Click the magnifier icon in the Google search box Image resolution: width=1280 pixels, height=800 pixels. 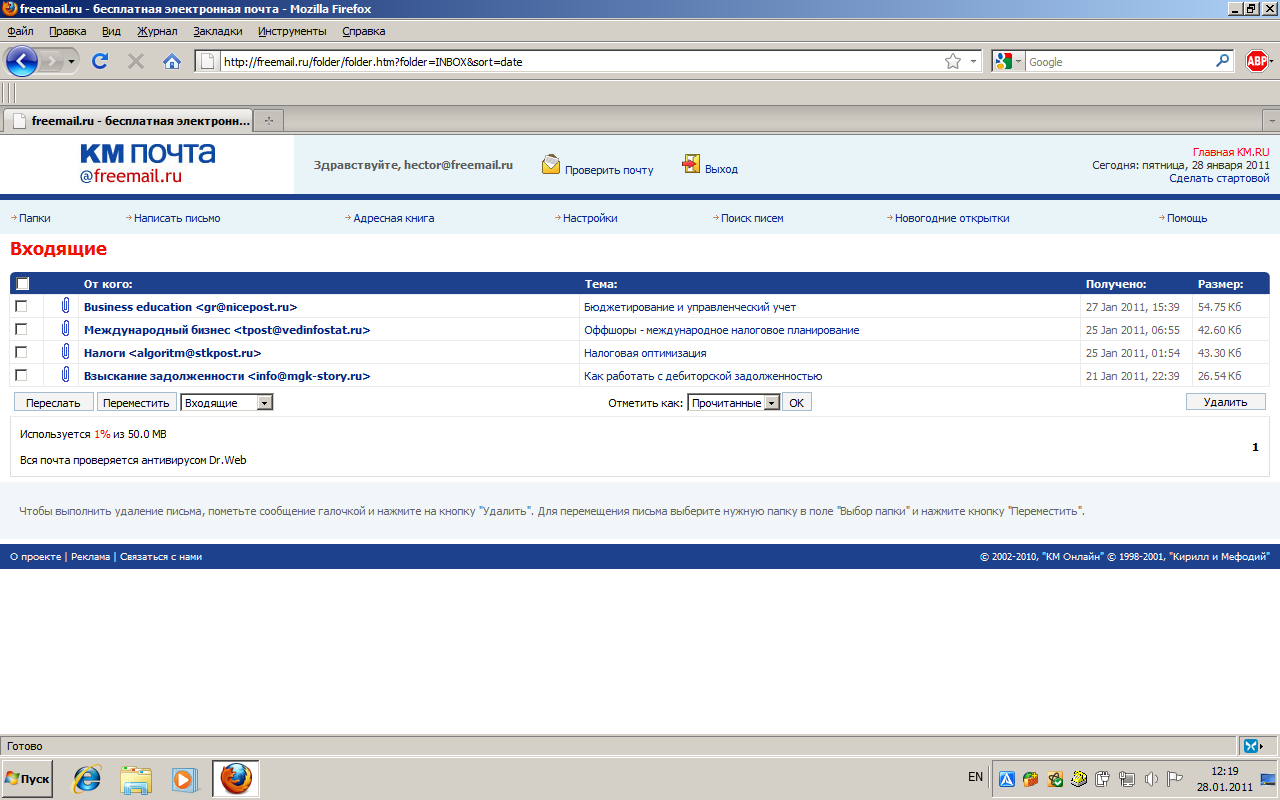[1222, 61]
